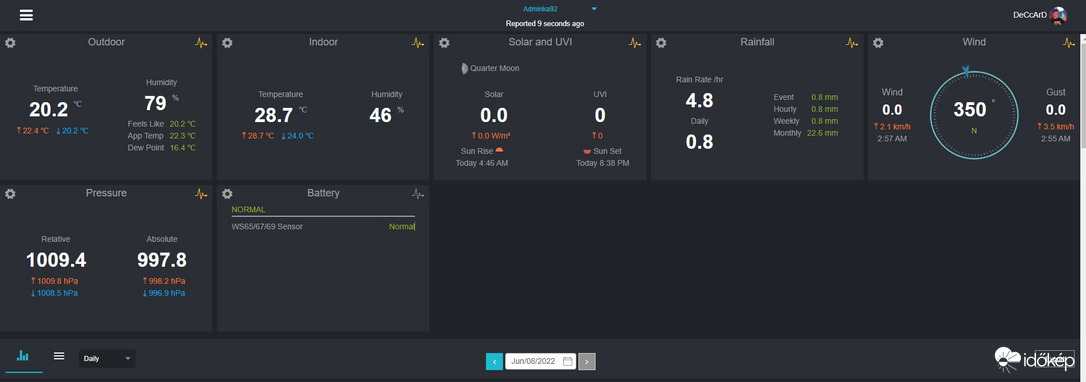1086x382 pixels.
Task: Show Rainfall panel graph pulse icon
Action: click(x=852, y=43)
